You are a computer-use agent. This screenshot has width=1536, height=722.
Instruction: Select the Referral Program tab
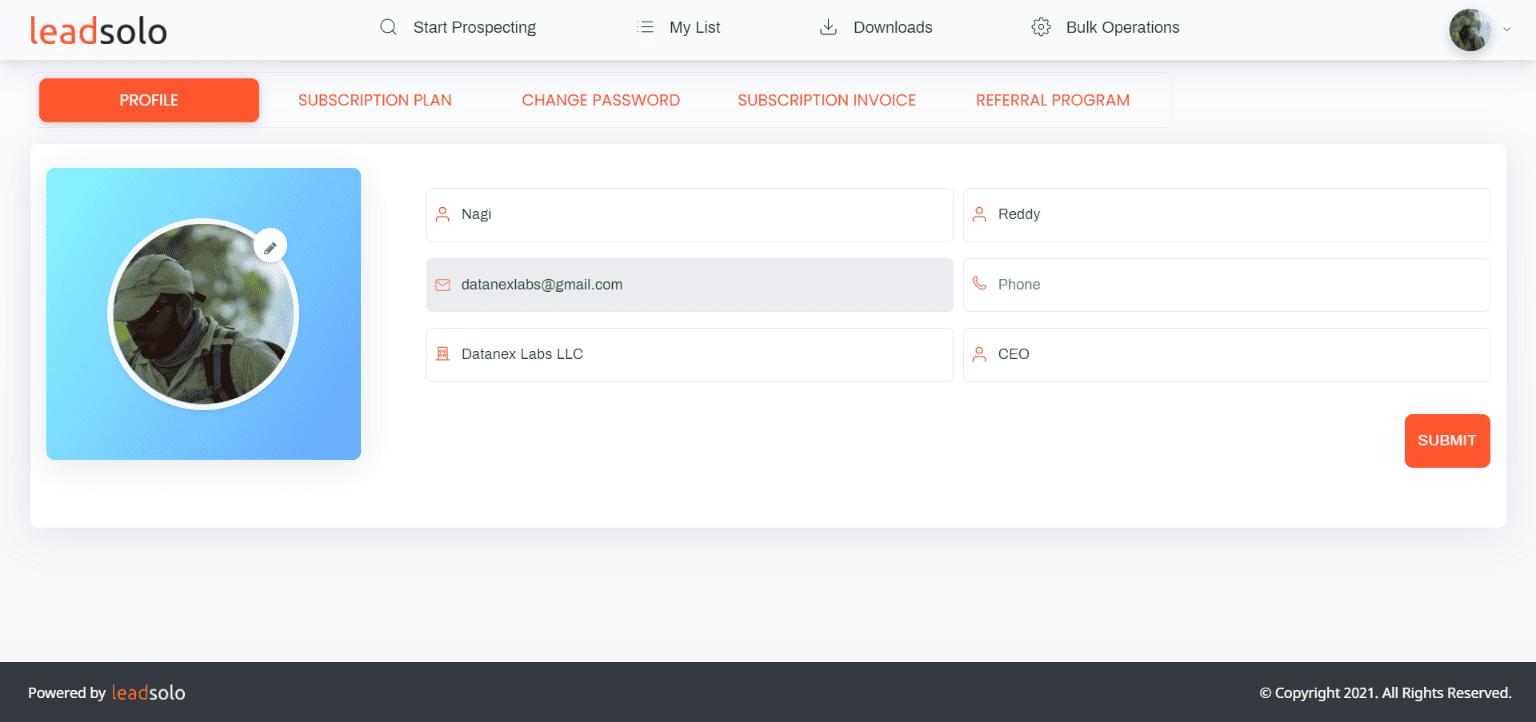[1053, 100]
